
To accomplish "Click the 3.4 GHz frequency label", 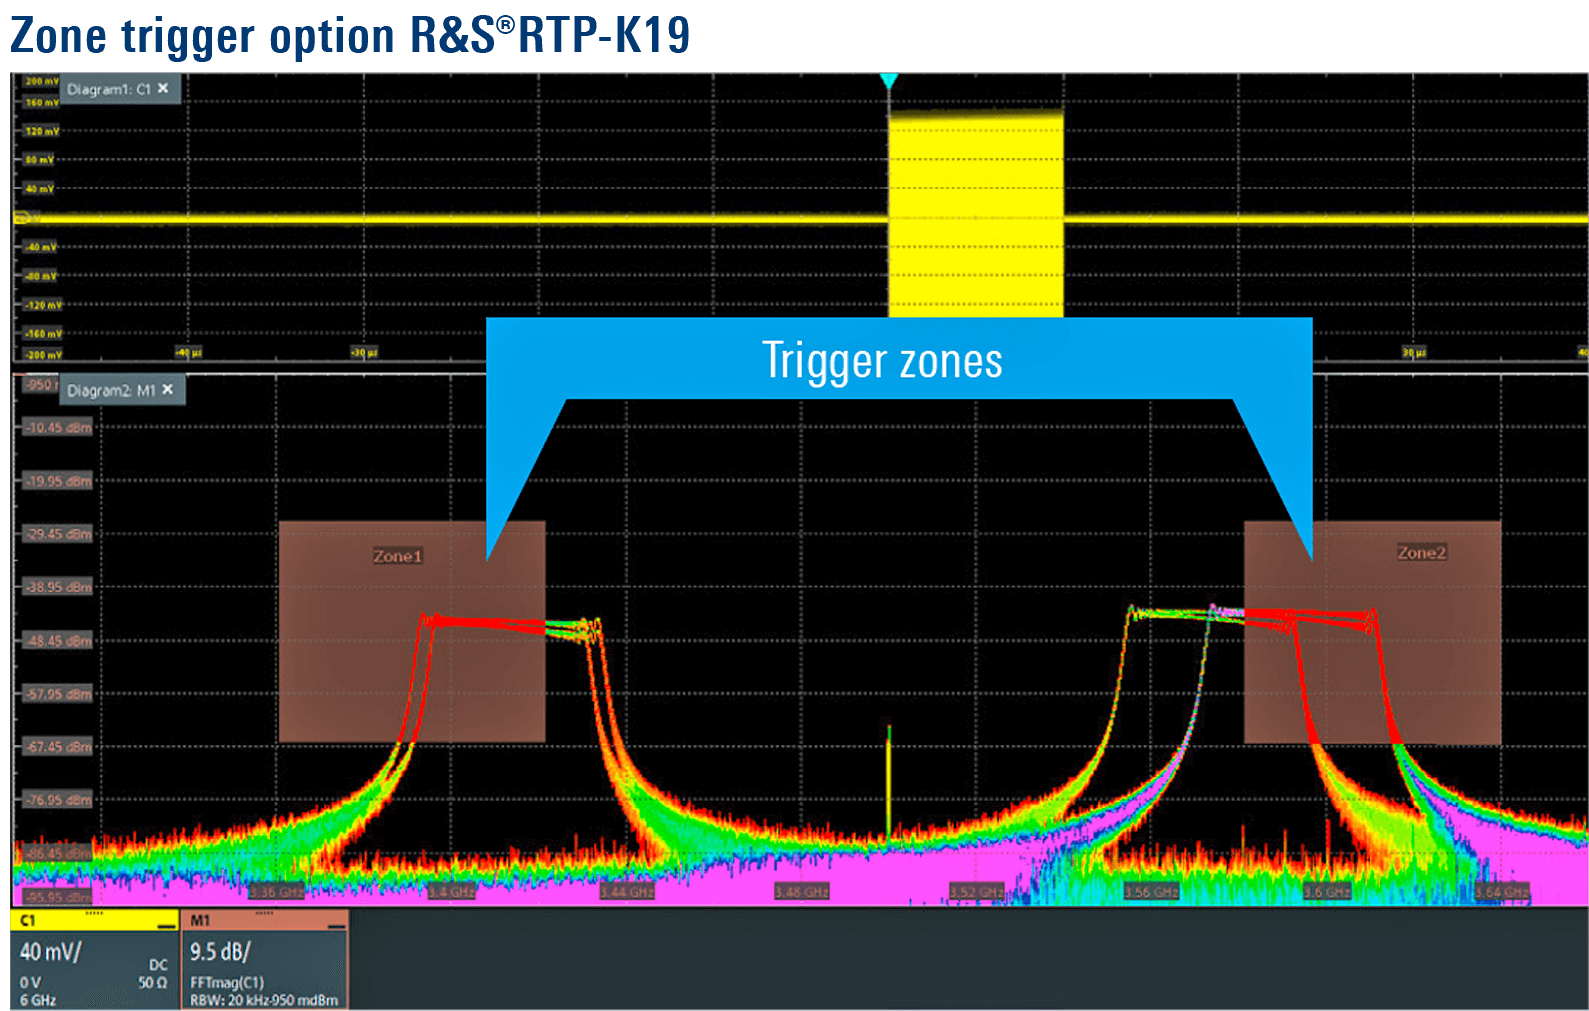I will point(452,892).
